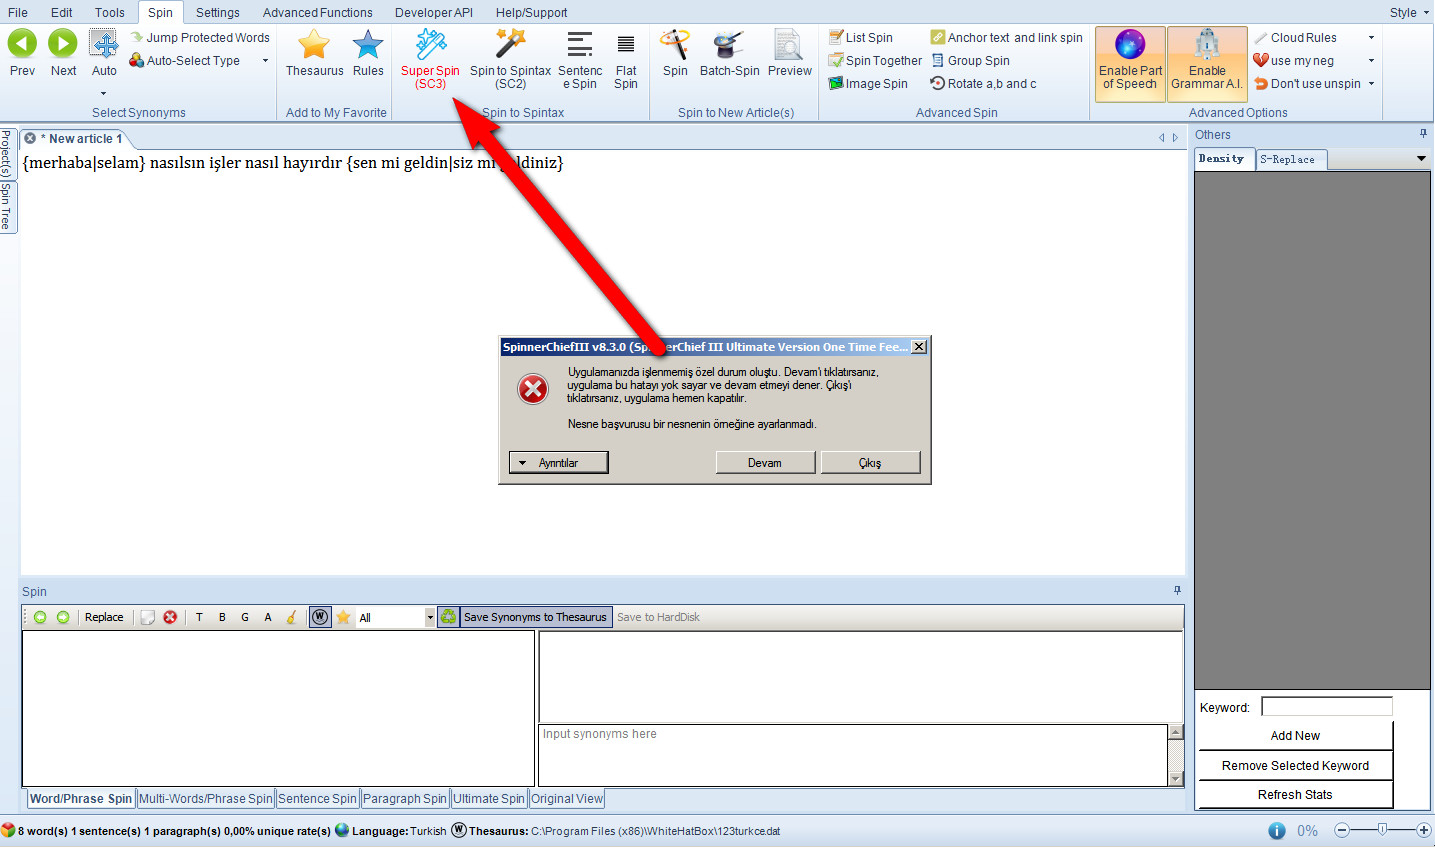Switch to the Sentence Spin tab
This screenshot has width=1435, height=848.
[317, 799]
